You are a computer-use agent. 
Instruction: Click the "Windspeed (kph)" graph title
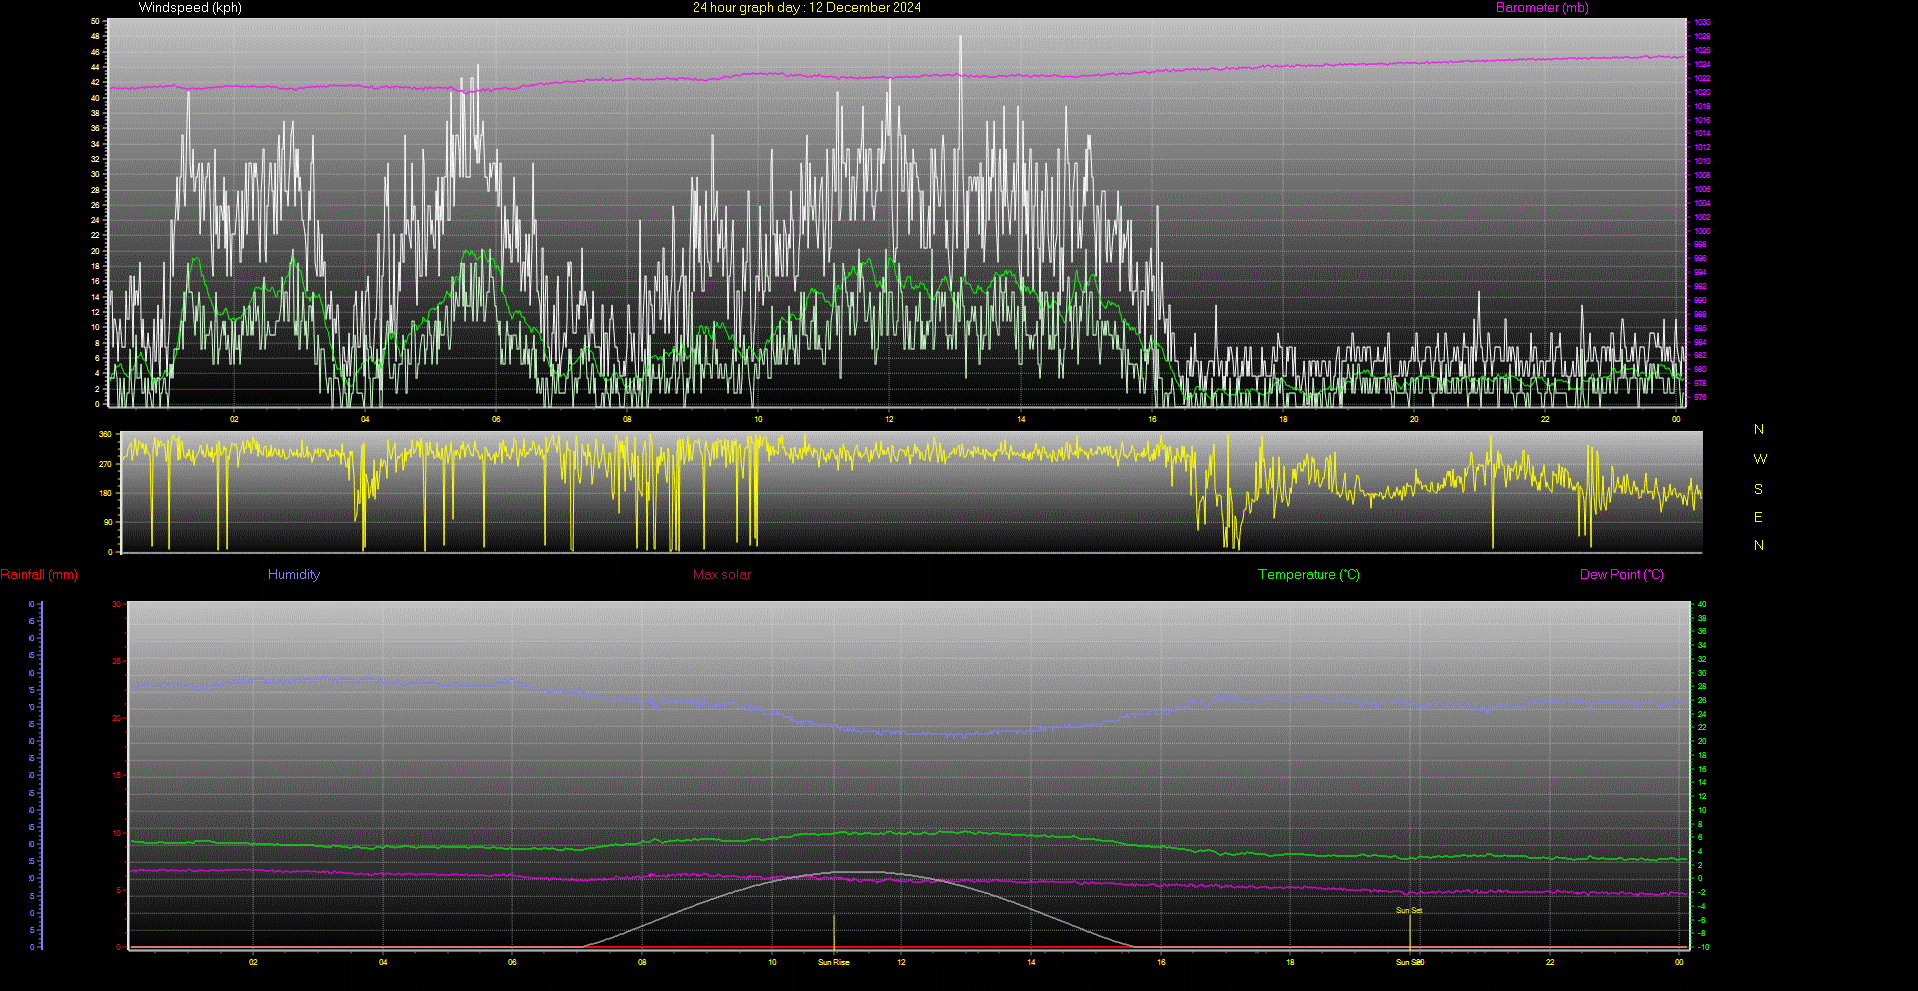coord(190,8)
